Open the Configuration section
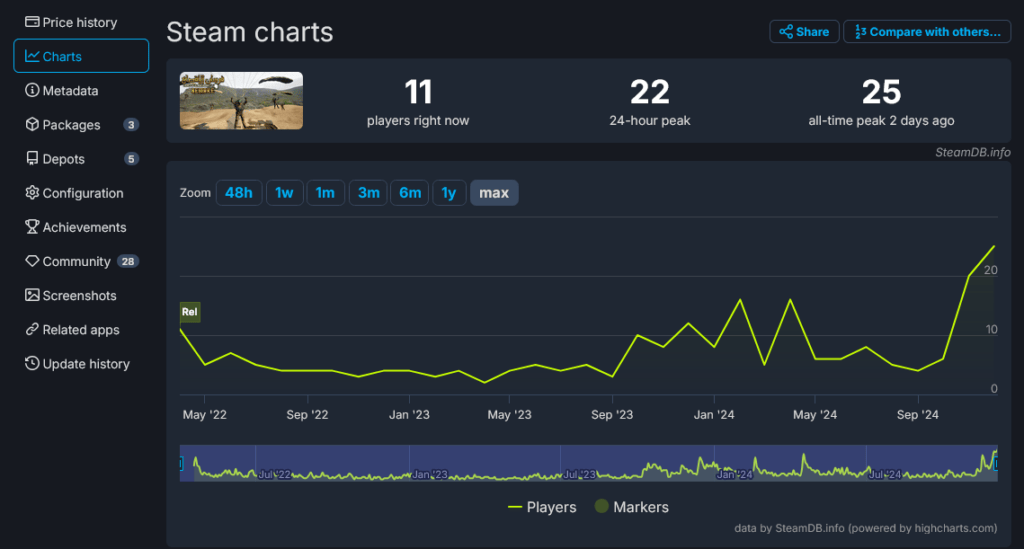Image resolution: width=1024 pixels, height=549 pixels. pyautogui.click(x=81, y=193)
